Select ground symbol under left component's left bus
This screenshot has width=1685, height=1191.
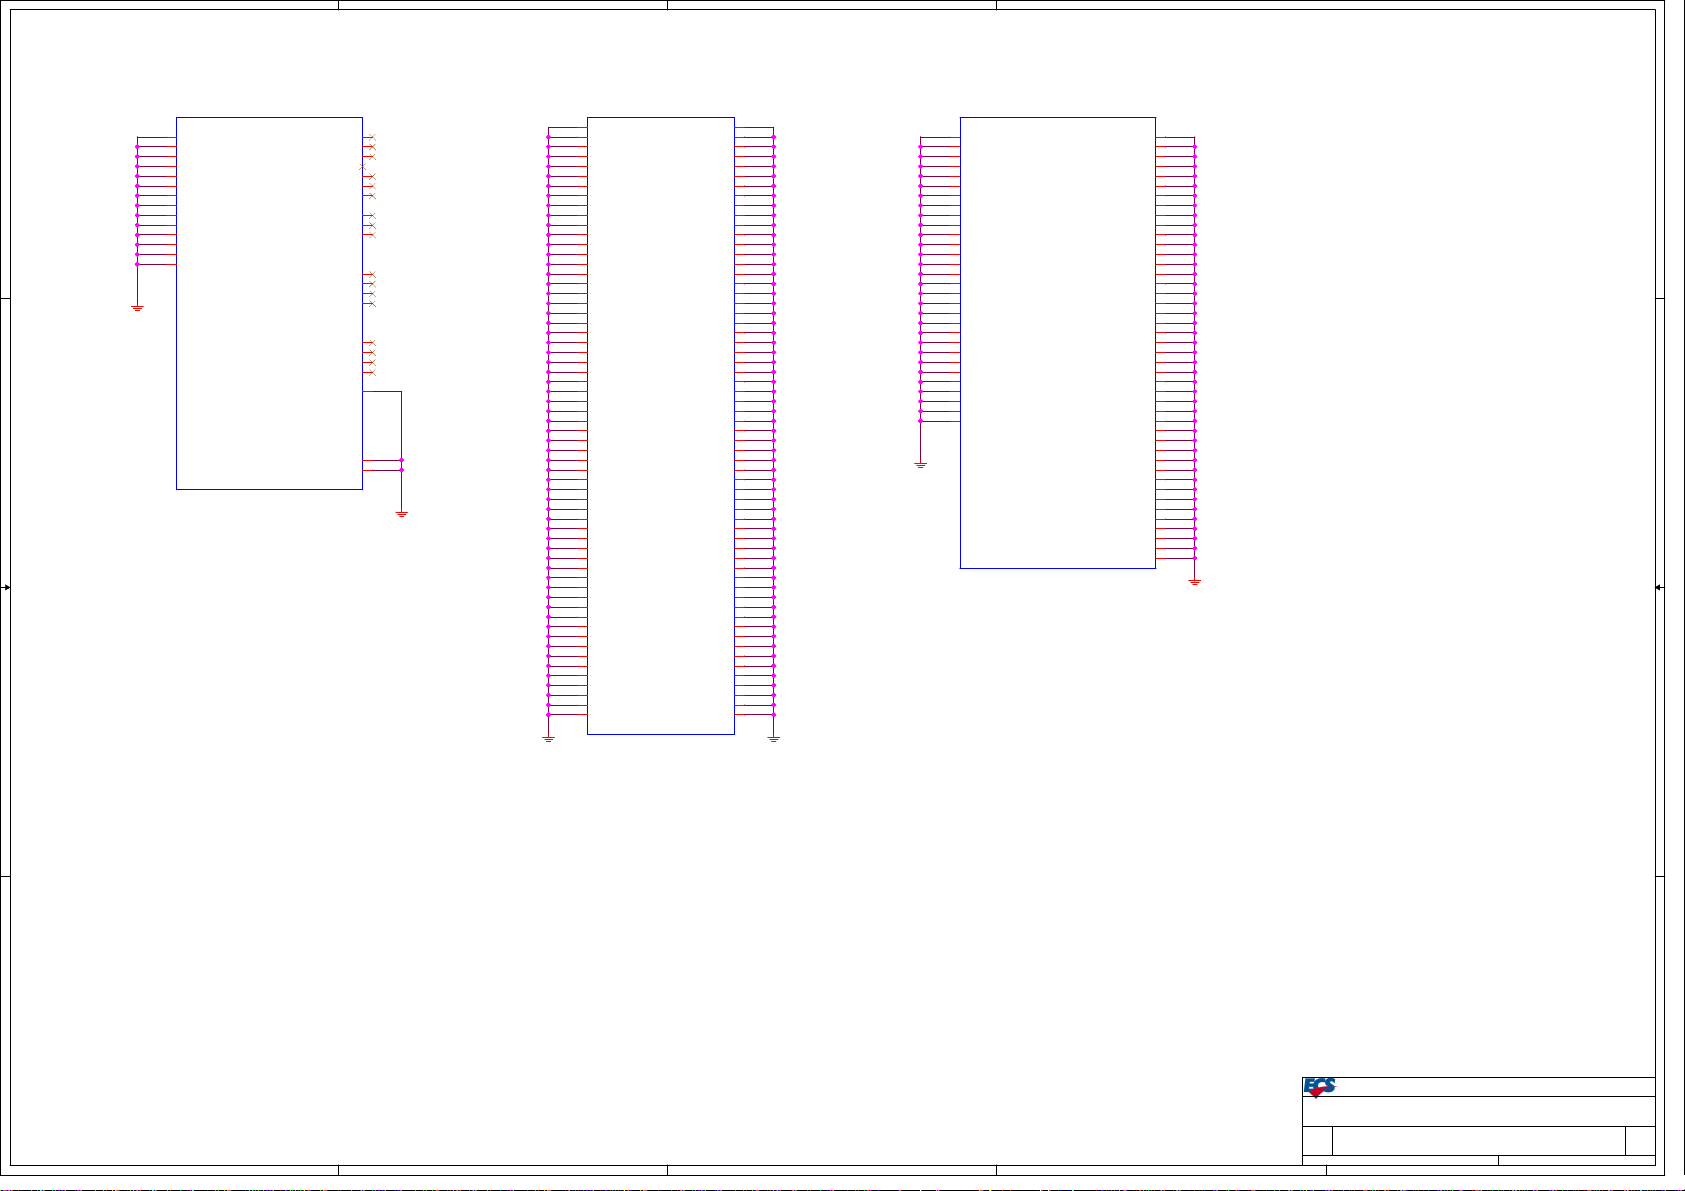tap(137, 308)
